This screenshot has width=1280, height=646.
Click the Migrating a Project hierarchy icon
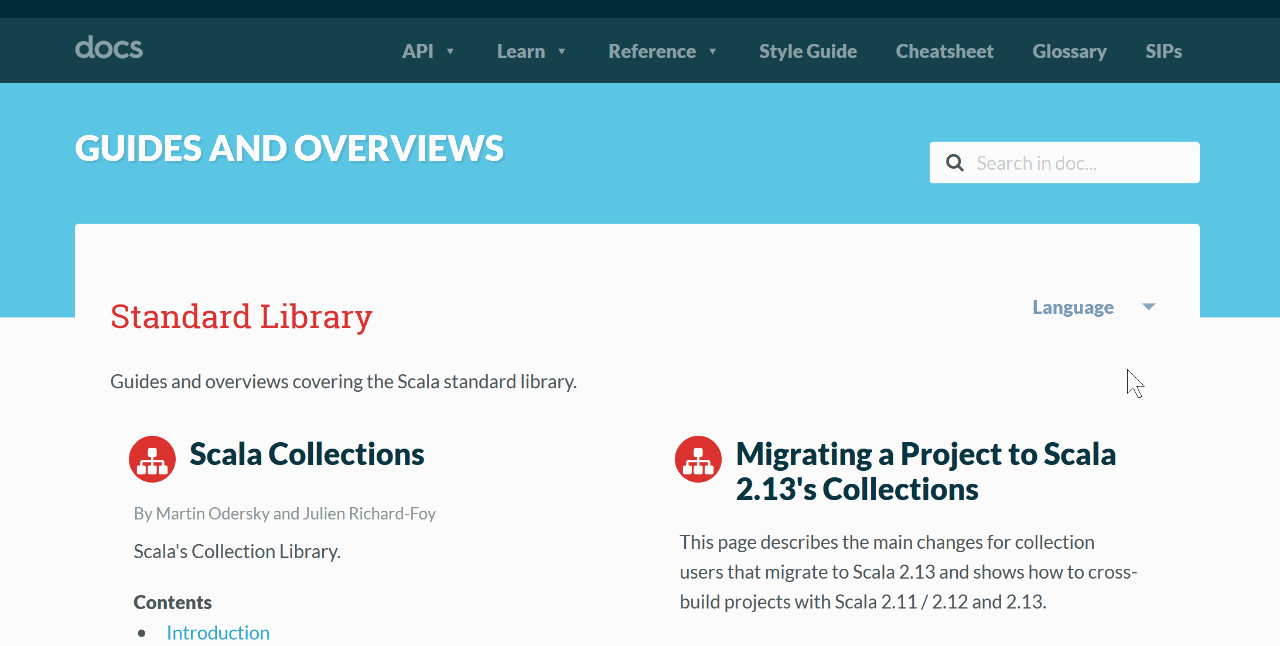(x=698, y=459)
